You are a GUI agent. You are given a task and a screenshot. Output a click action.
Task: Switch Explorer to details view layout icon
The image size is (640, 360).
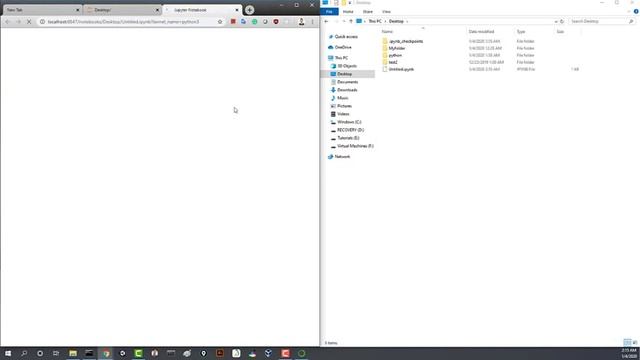coord(627,342)
